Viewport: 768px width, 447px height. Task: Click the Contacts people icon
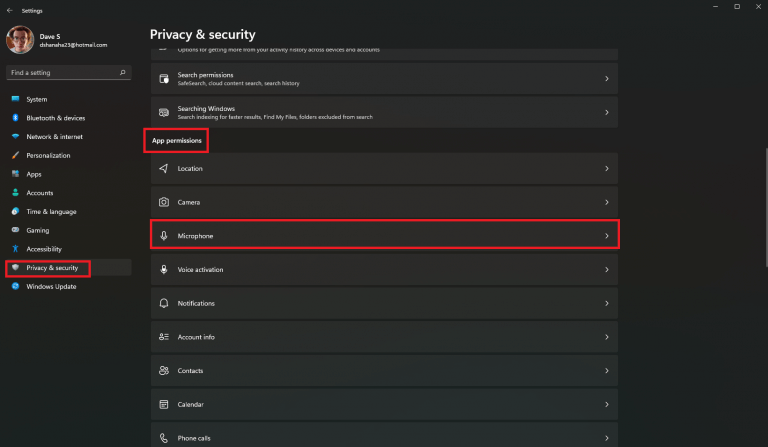click(x=163, y=371)
